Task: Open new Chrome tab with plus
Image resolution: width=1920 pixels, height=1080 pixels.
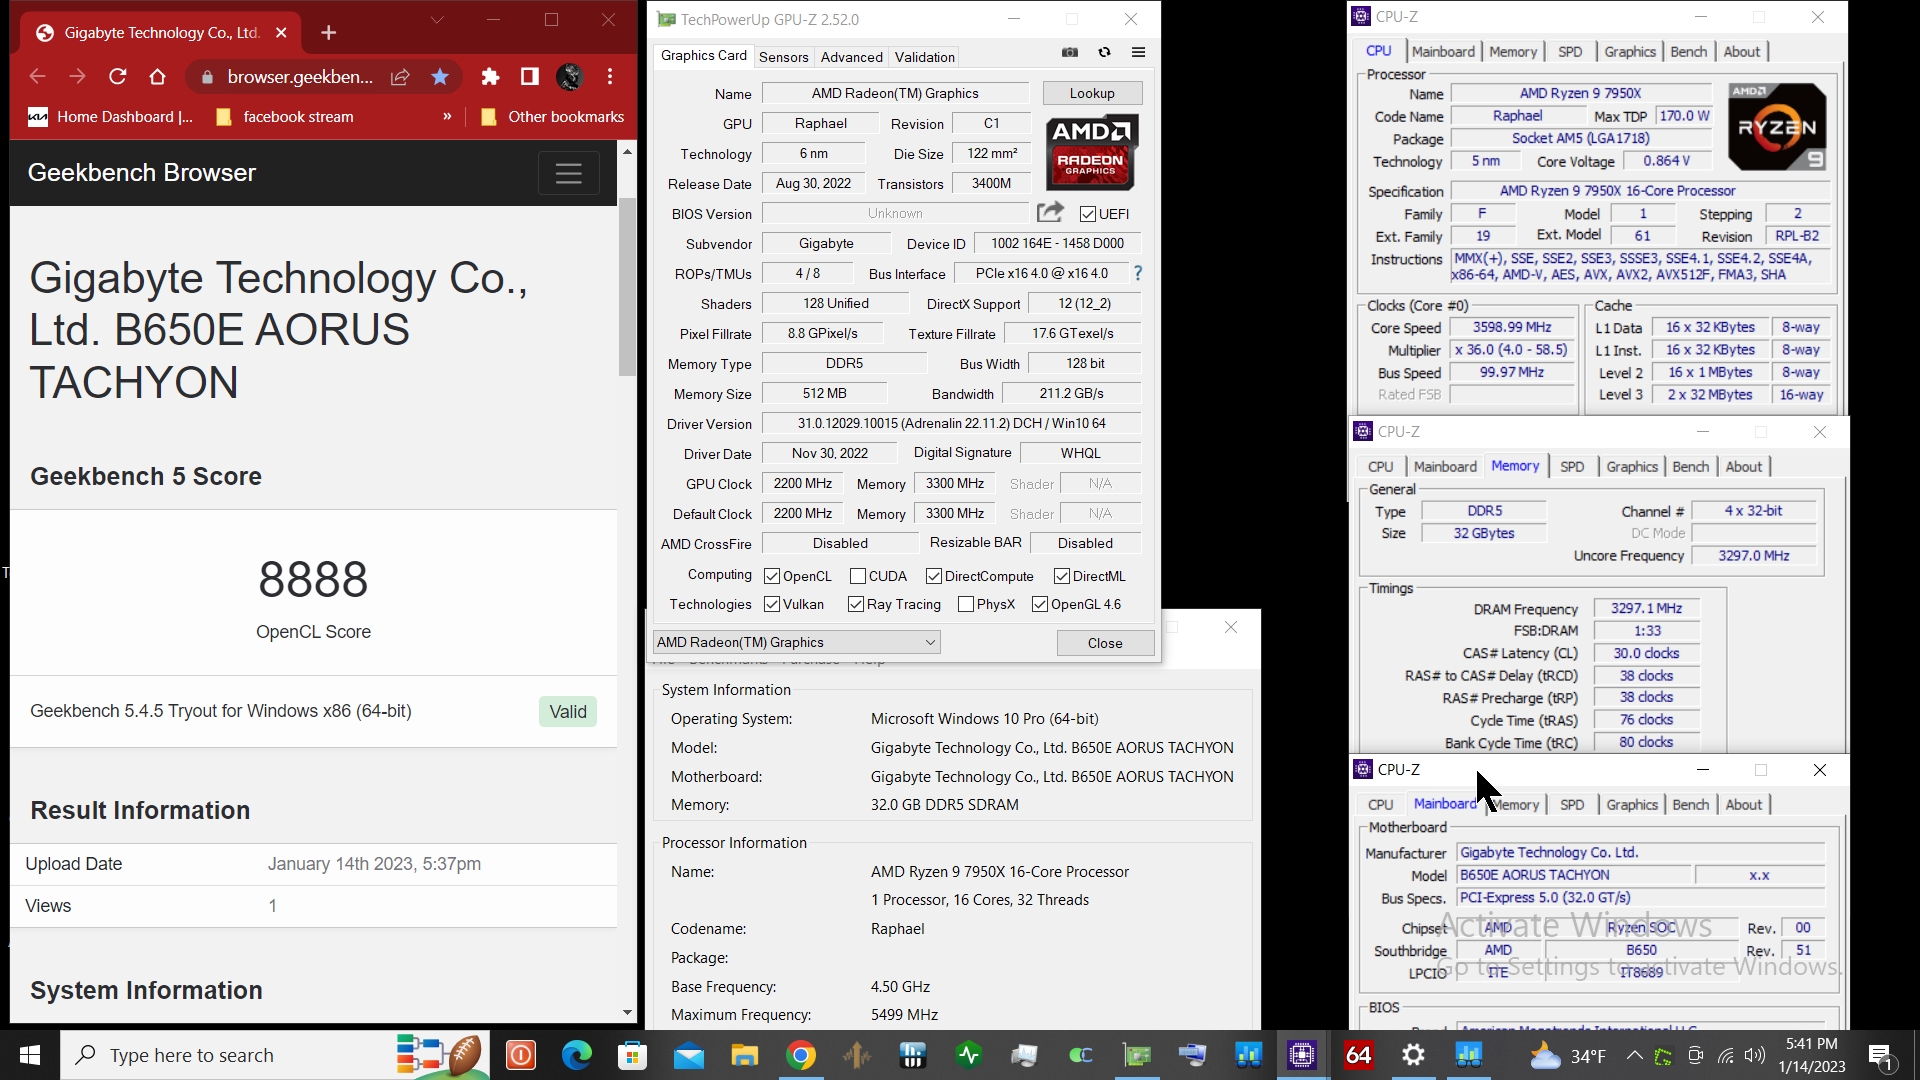Action: point(328,33)
